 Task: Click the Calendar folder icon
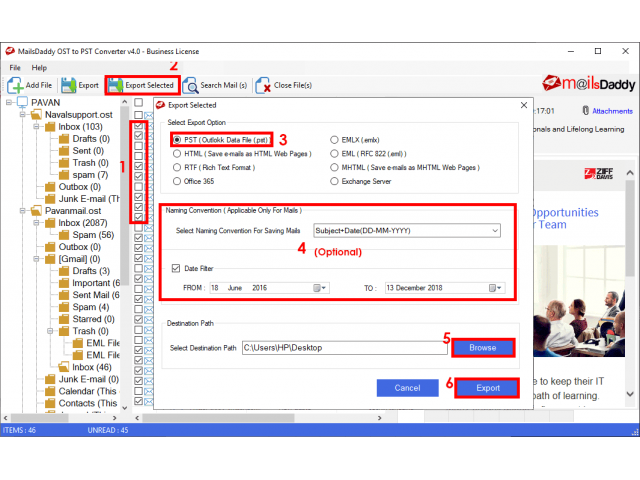tap(50, 391)
